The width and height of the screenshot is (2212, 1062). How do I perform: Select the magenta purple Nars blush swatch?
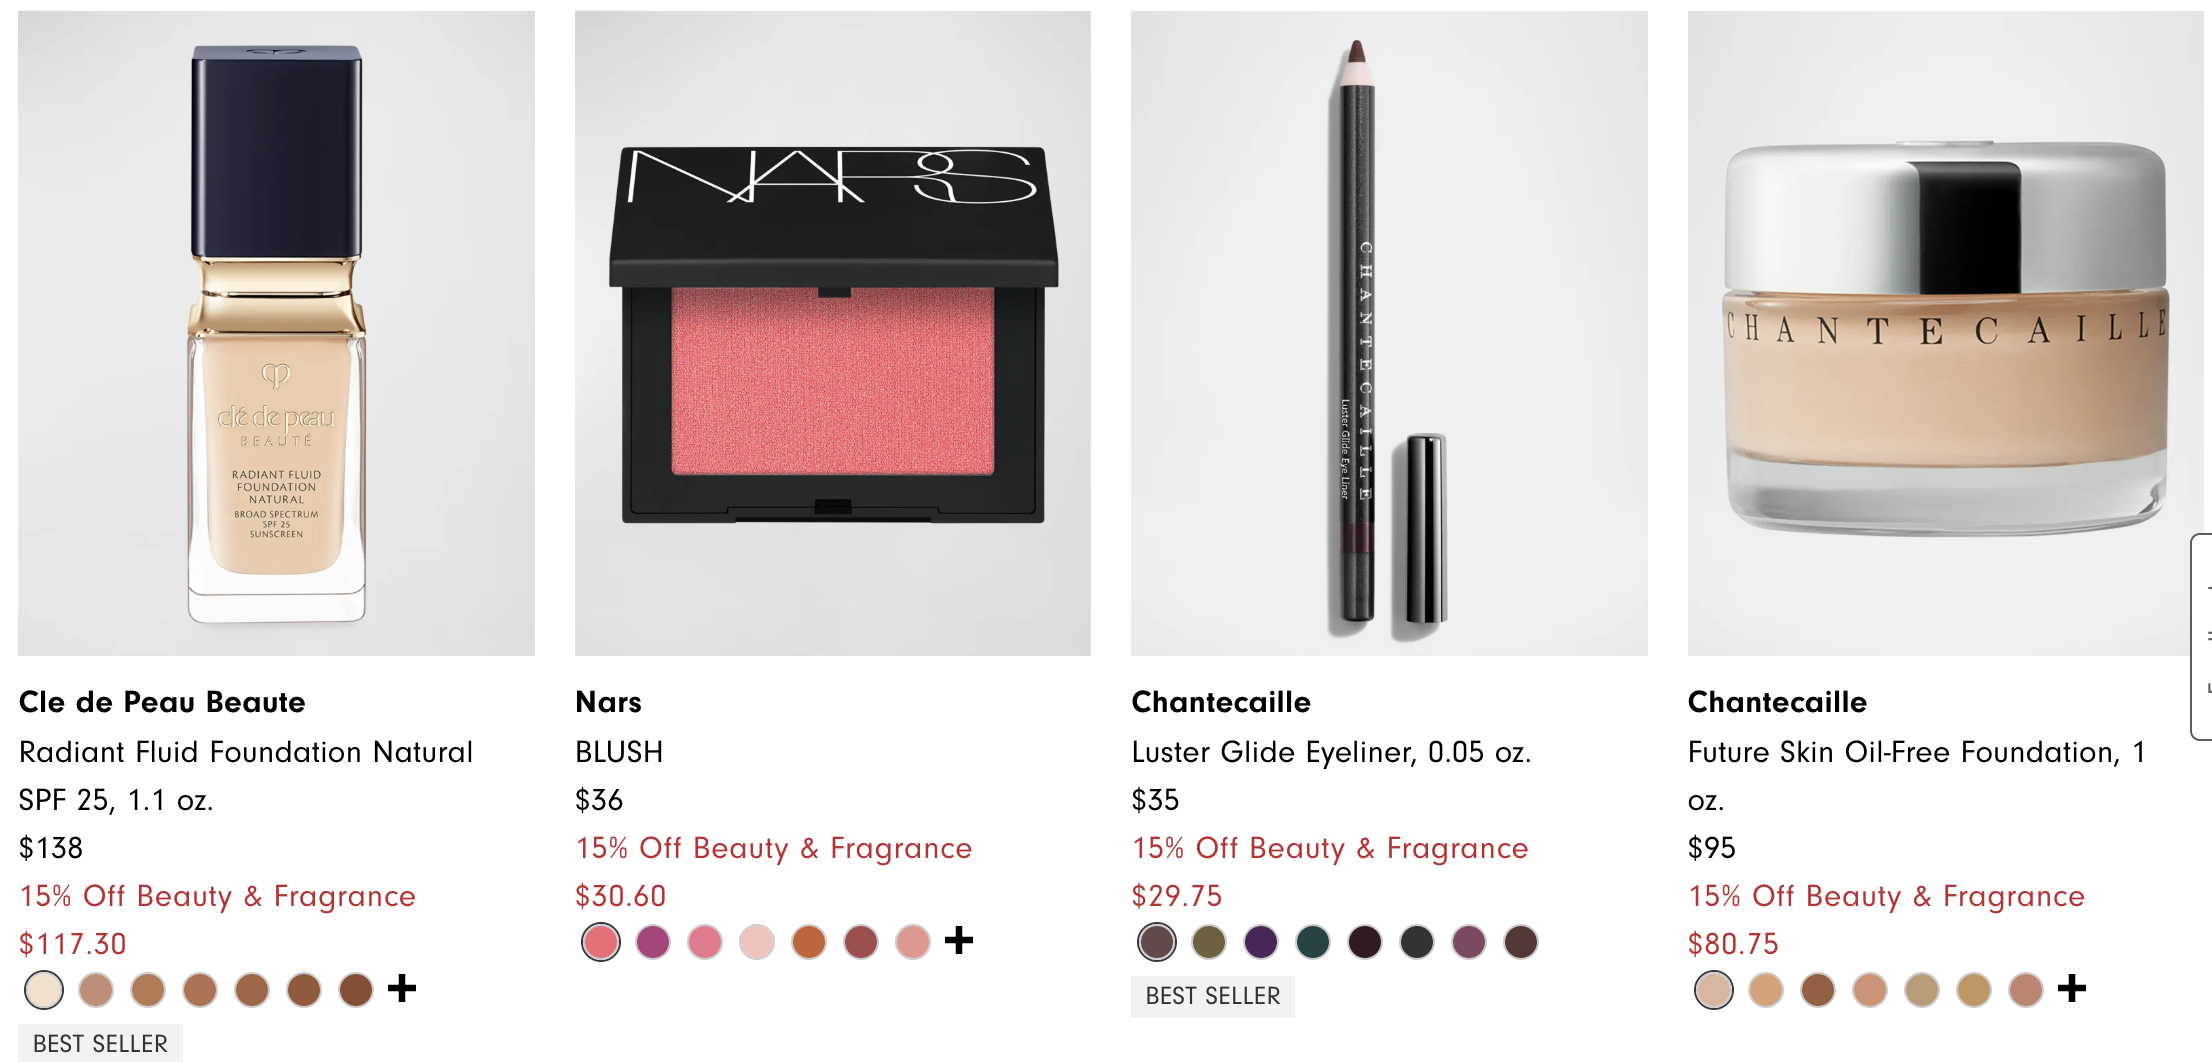653,942
